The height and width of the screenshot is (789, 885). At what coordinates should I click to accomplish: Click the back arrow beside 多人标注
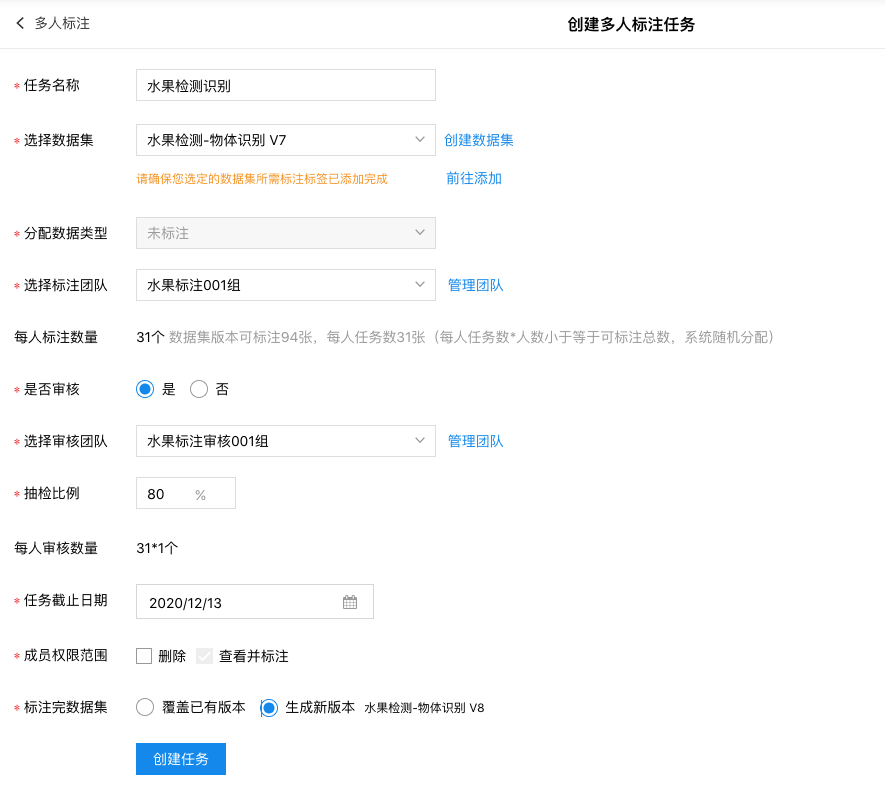pos(20,23)
